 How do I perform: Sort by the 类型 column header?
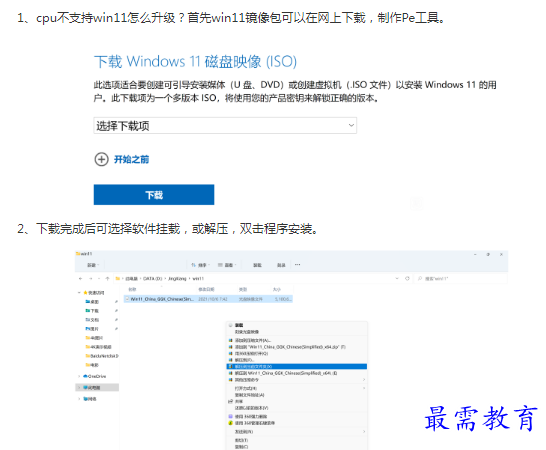[243, 289]
